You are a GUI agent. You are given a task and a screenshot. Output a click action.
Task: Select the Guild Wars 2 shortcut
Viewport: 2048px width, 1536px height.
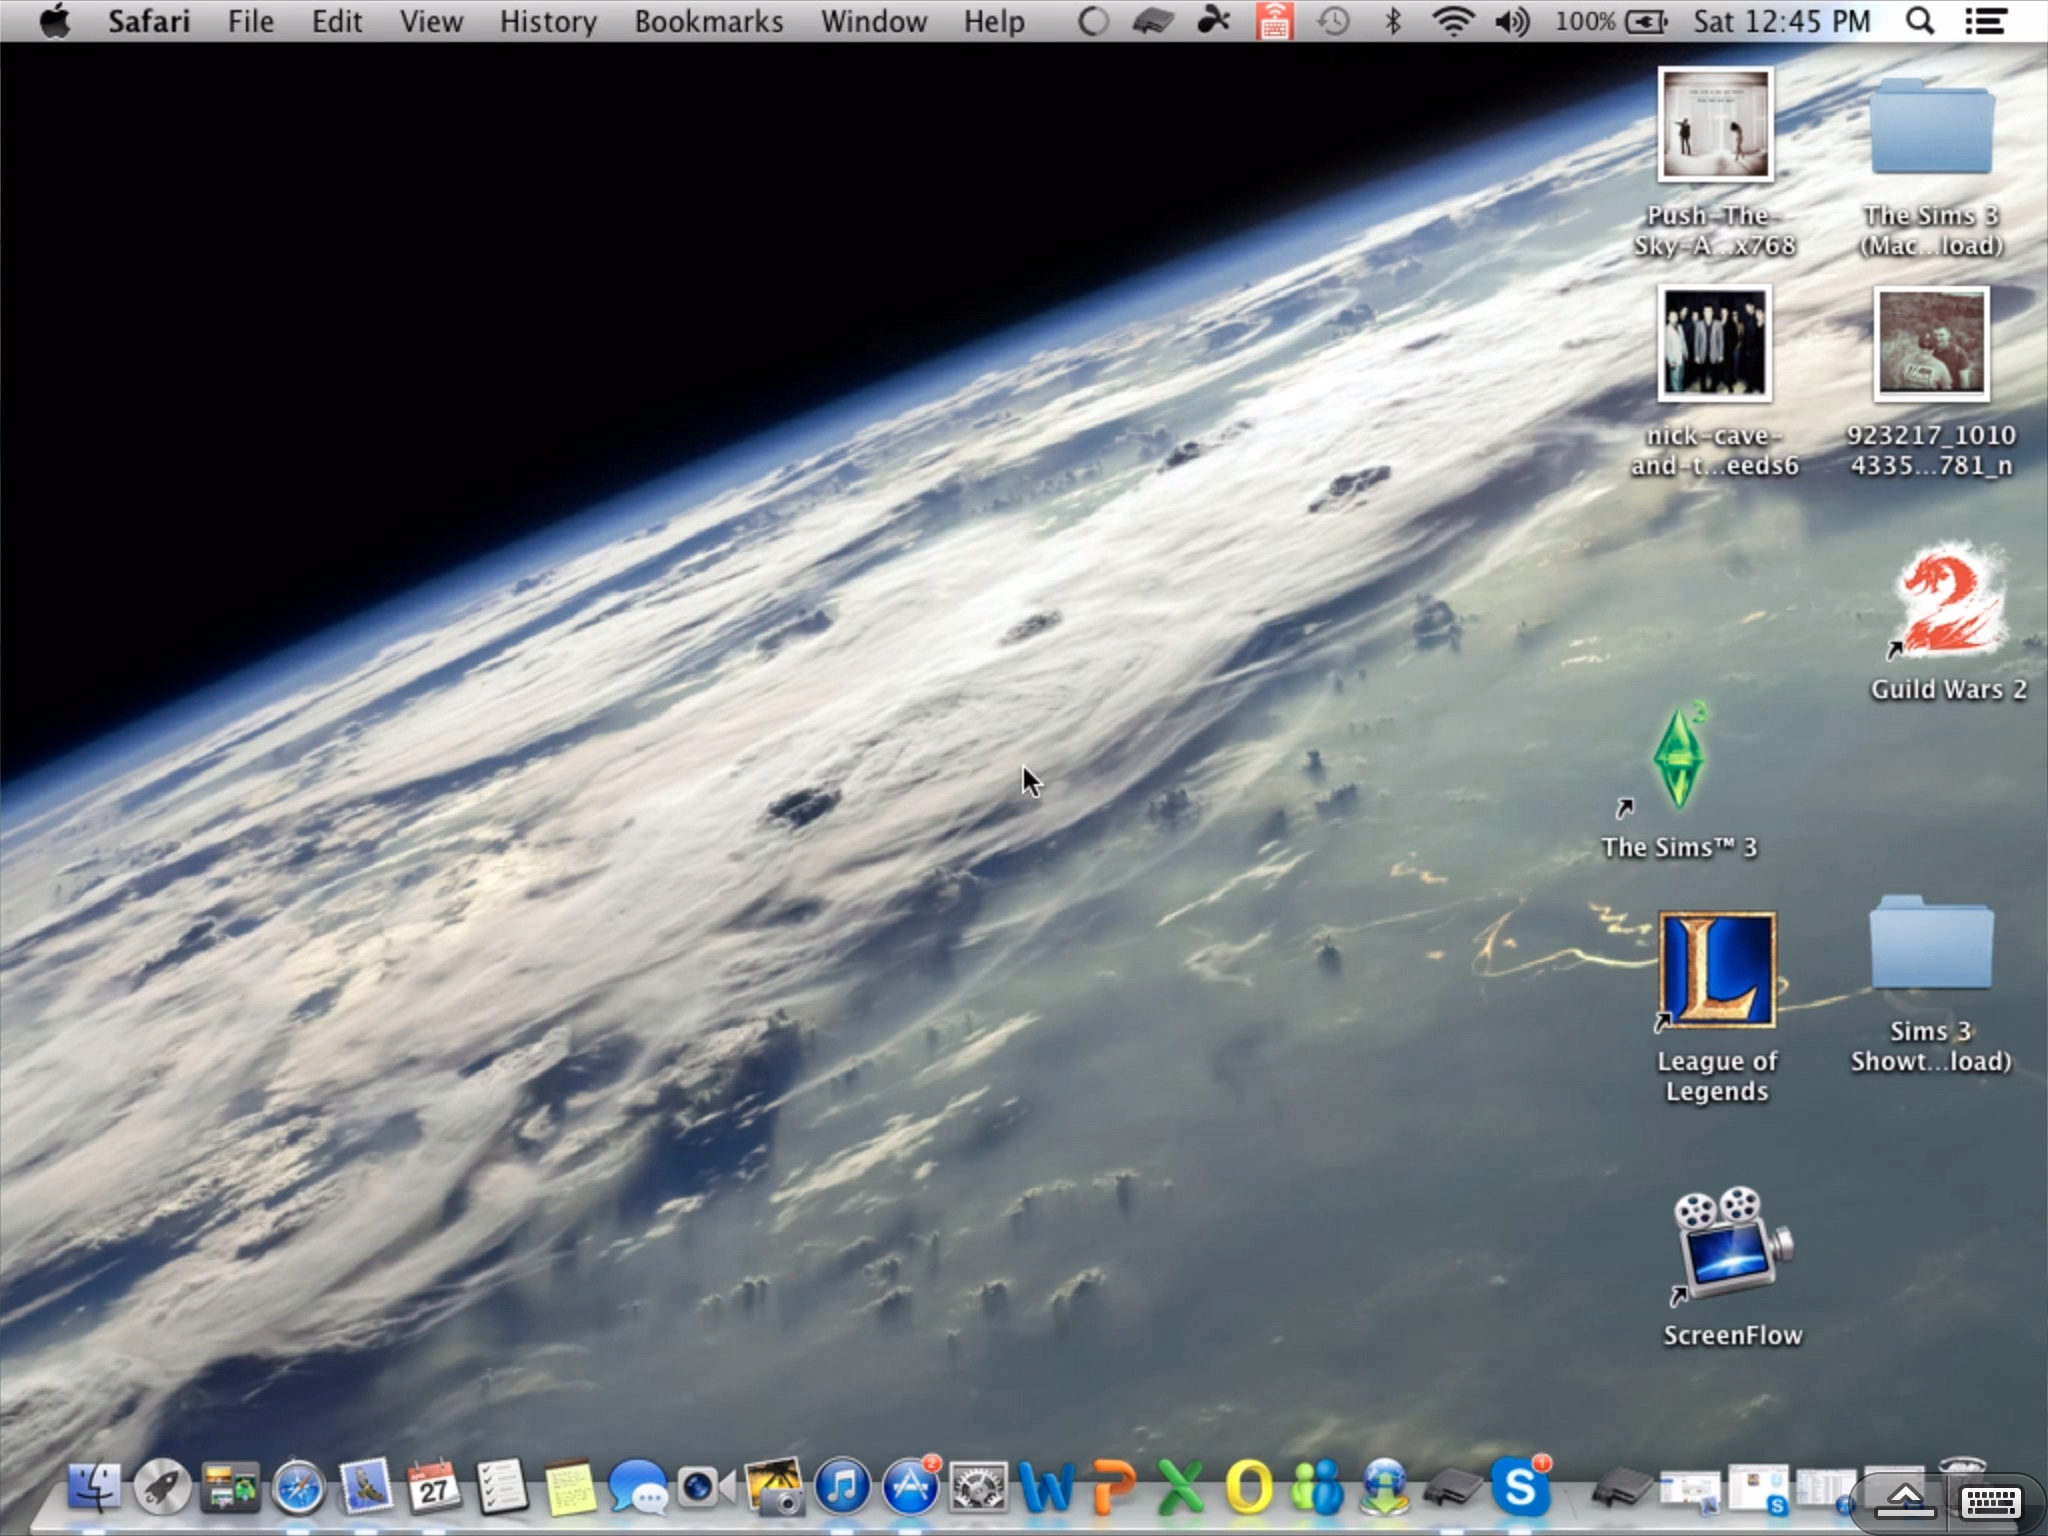(x=1949, y=600)
